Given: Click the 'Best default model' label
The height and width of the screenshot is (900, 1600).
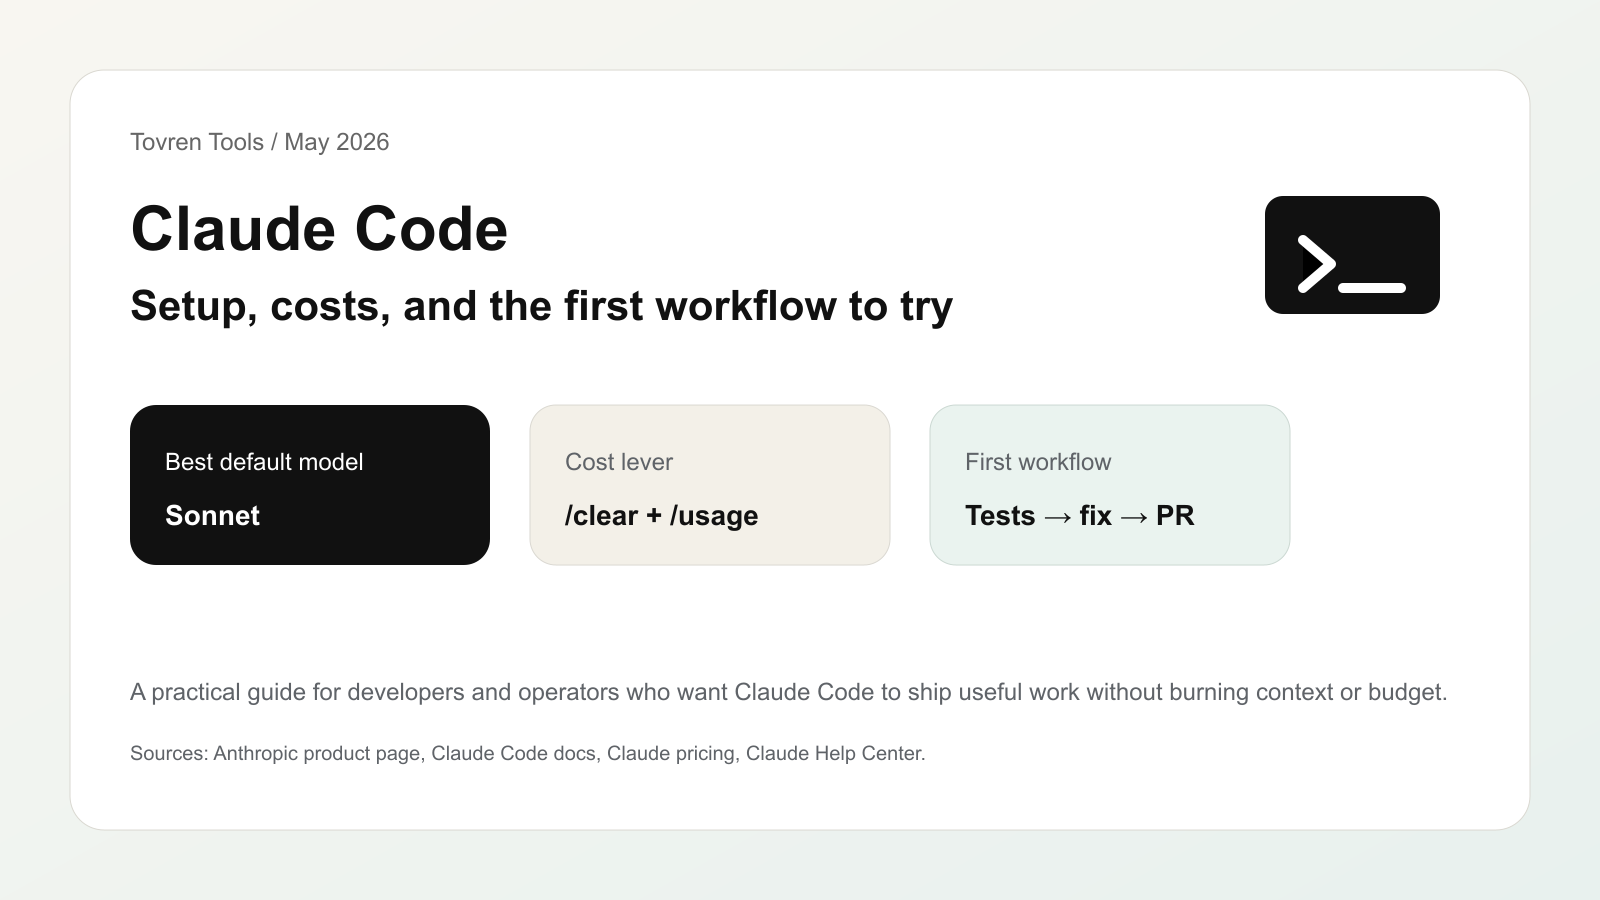Looking at the screenshot, I should point(264,462).
